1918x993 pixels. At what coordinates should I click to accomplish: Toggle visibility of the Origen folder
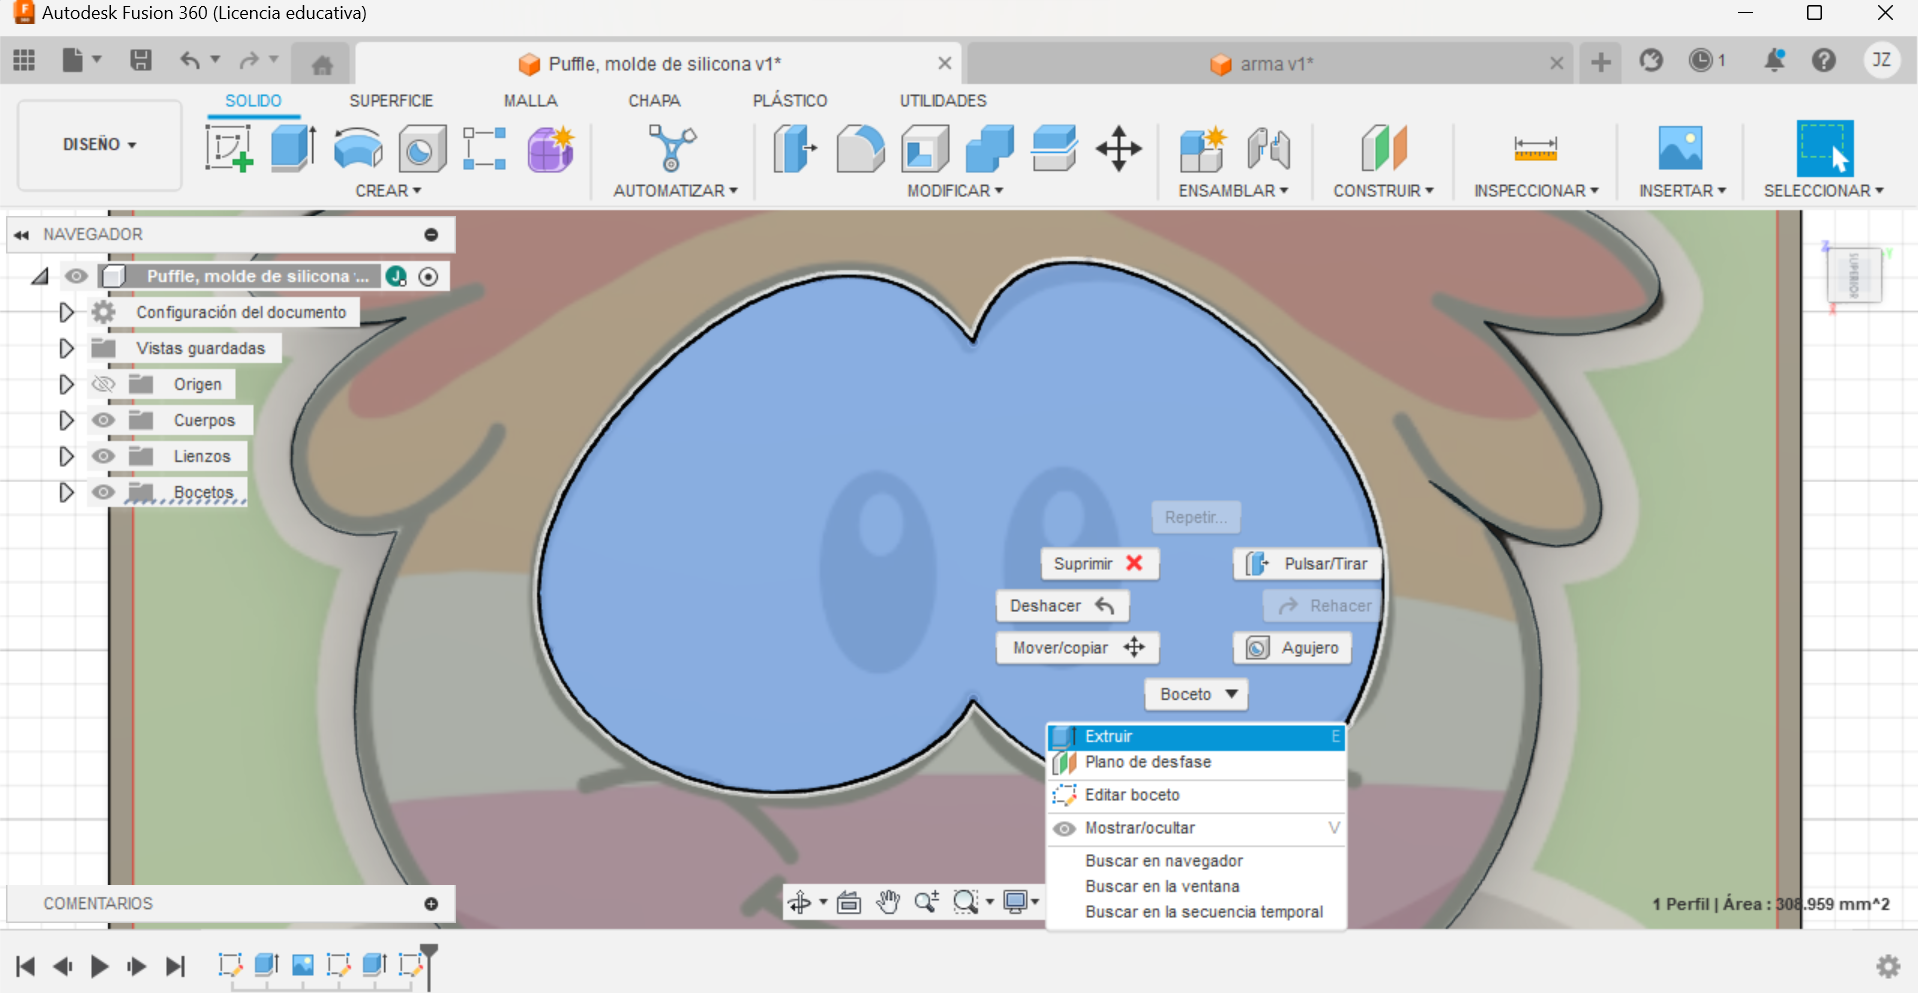pos(104,384)
